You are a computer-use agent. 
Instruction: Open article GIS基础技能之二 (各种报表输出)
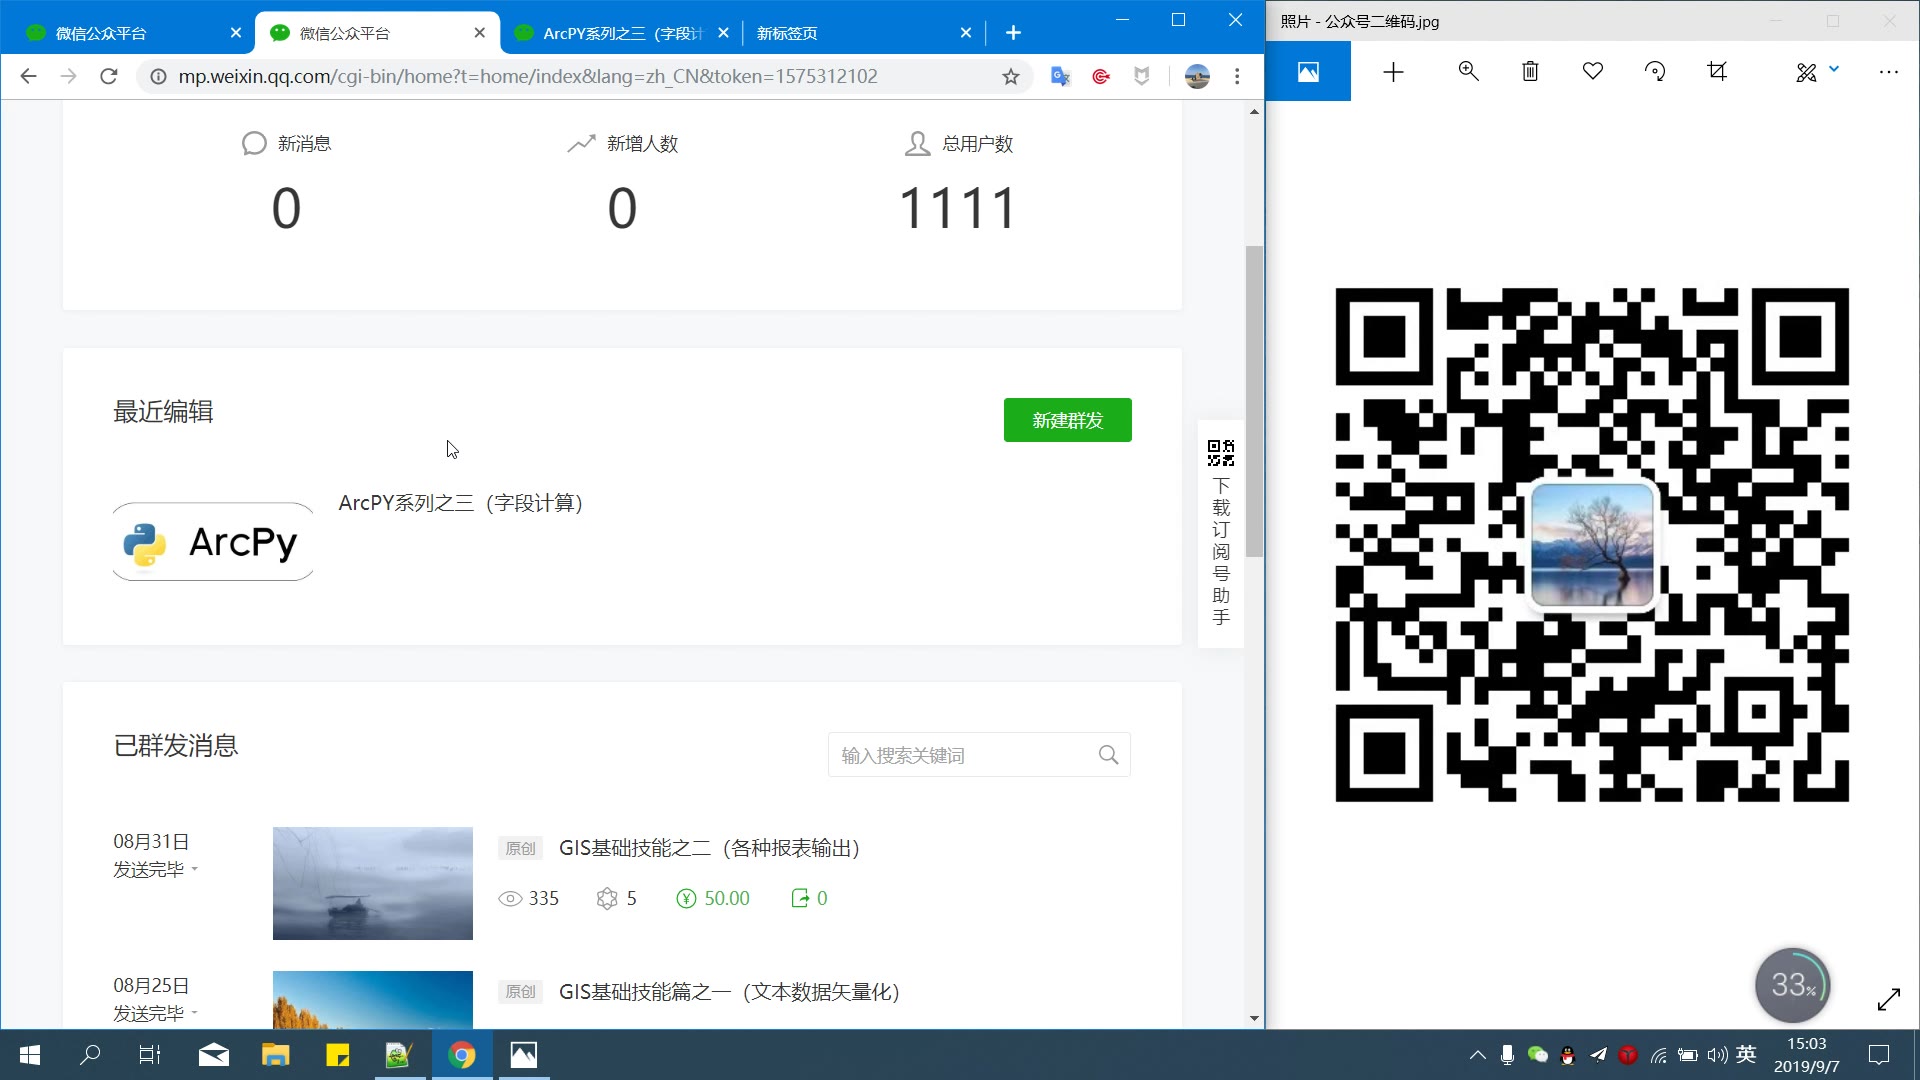point(709,848)
